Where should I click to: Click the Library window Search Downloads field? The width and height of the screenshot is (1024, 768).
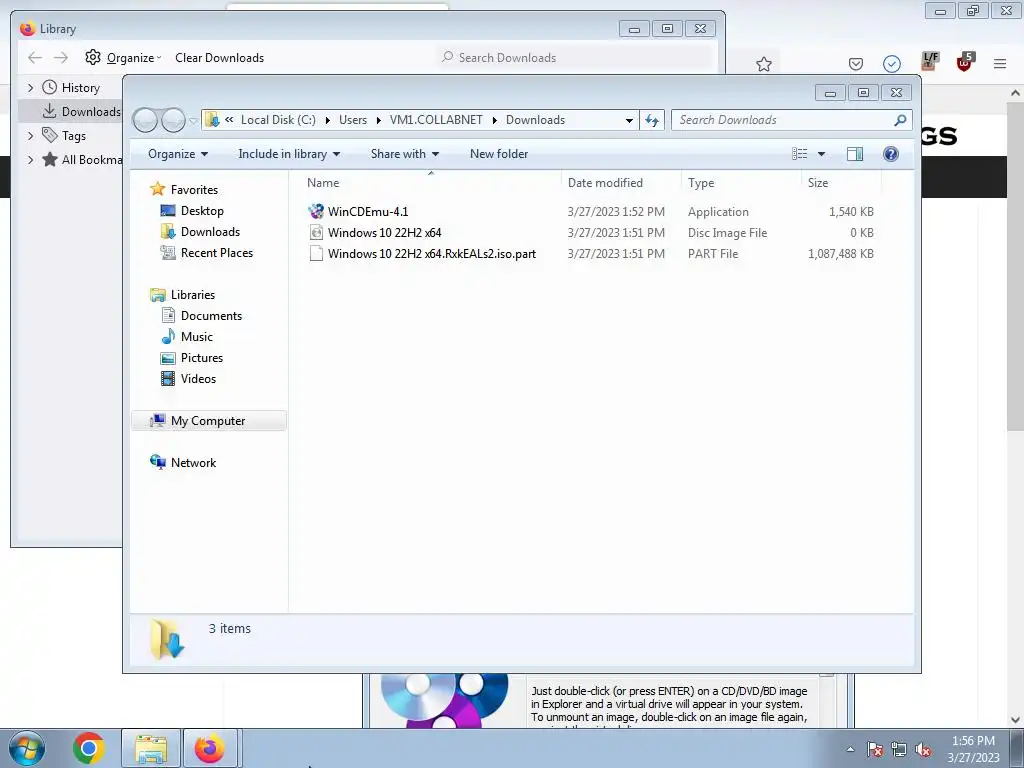click(576, 57)
